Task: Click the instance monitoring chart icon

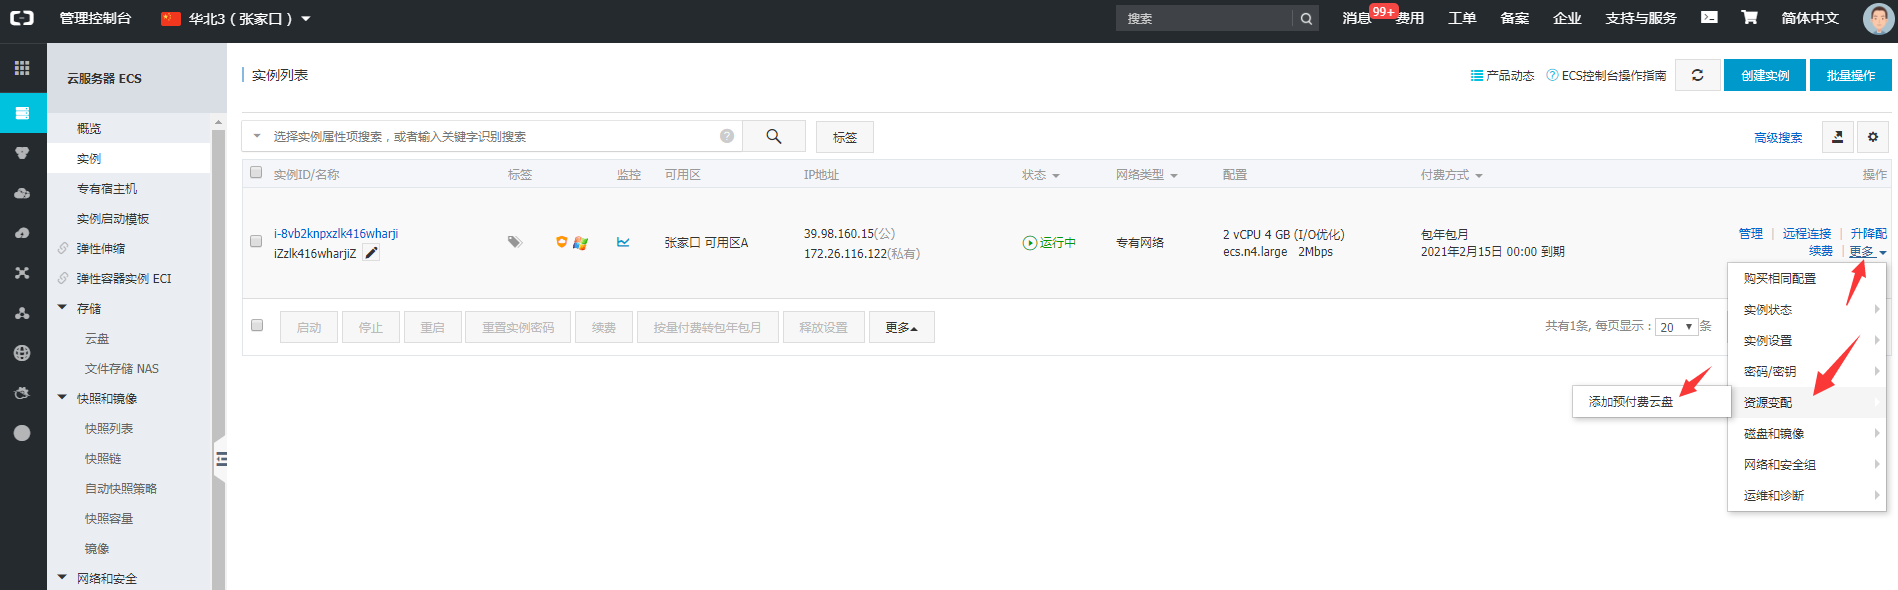Action: coord(623,242)
